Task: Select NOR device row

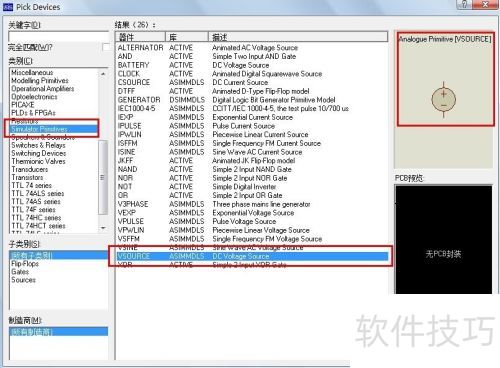Action: coord(252,178)
